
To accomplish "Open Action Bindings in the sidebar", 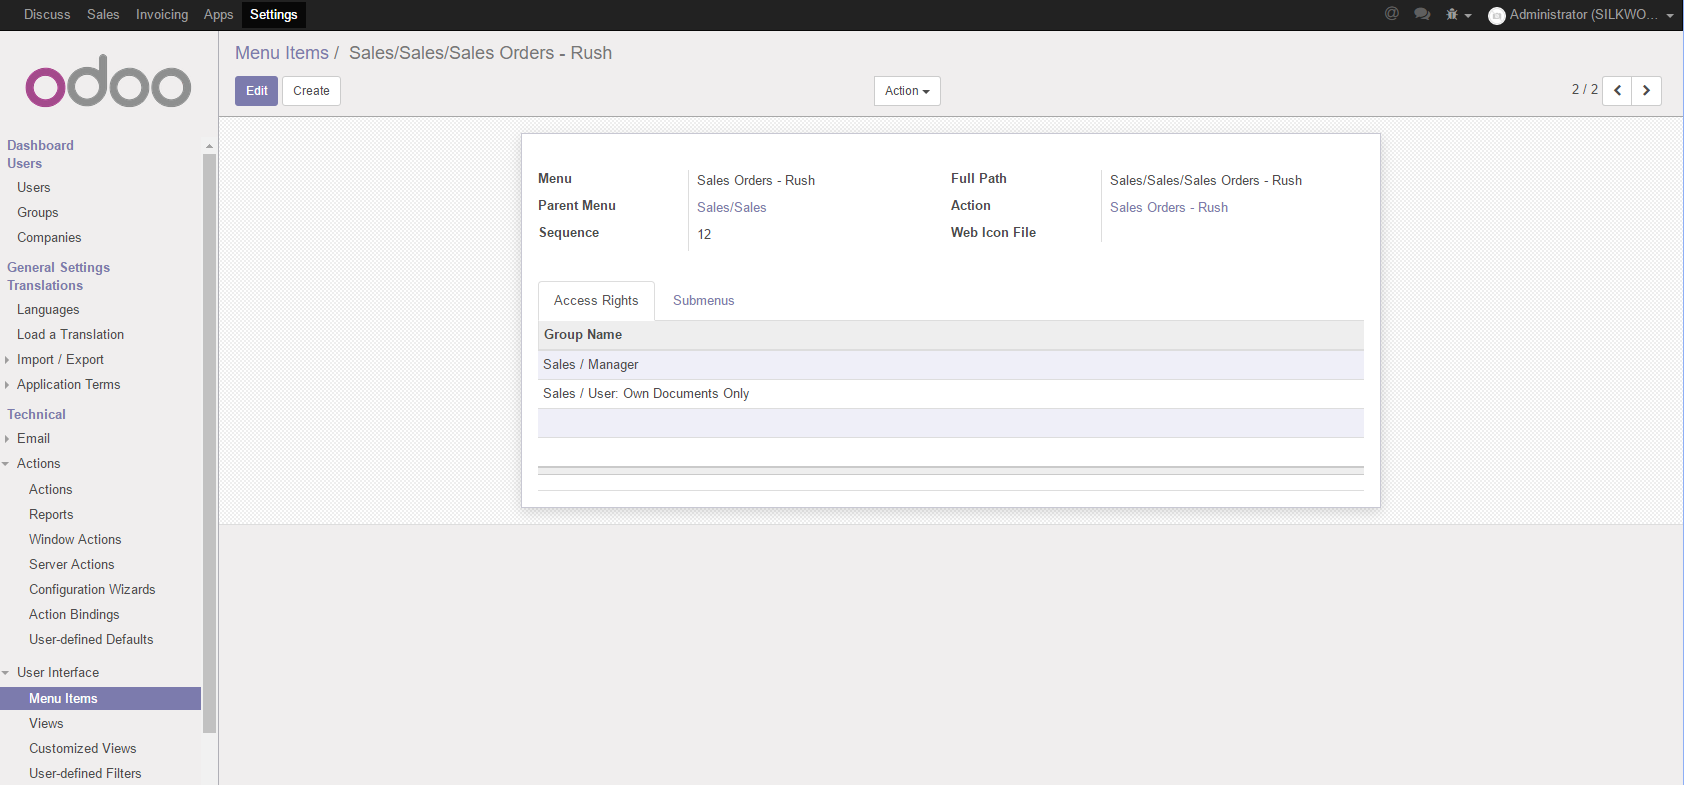I will (x=74, y=615).
